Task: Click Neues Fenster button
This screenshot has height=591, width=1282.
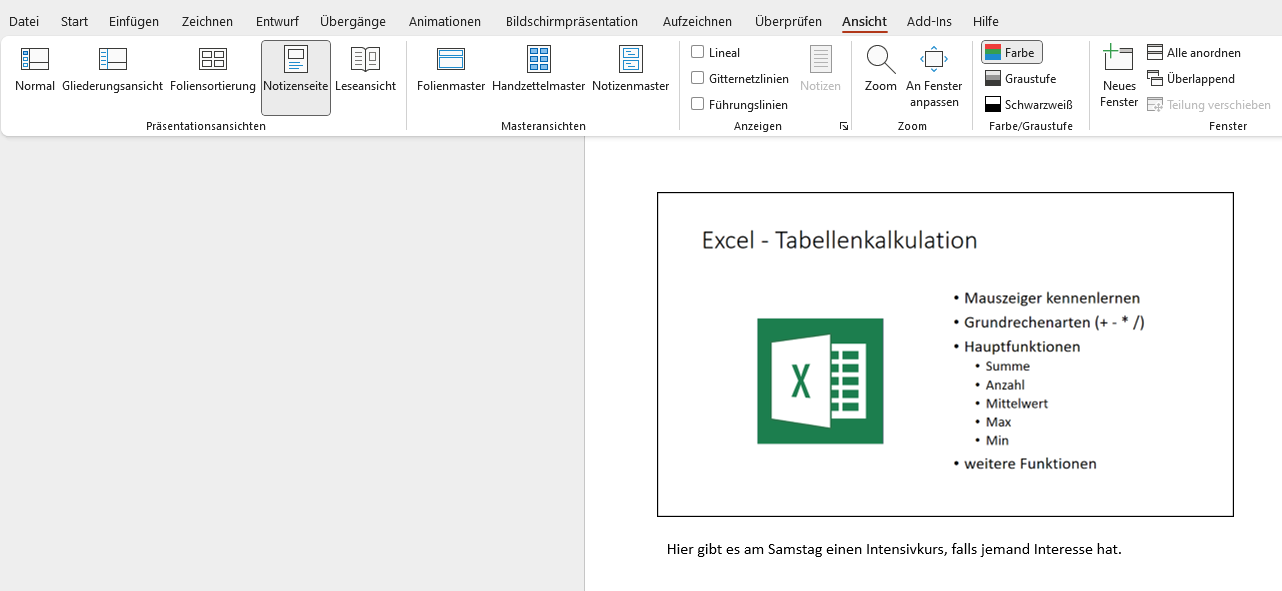Action: pyautogui.click(x=1118, y=76)
